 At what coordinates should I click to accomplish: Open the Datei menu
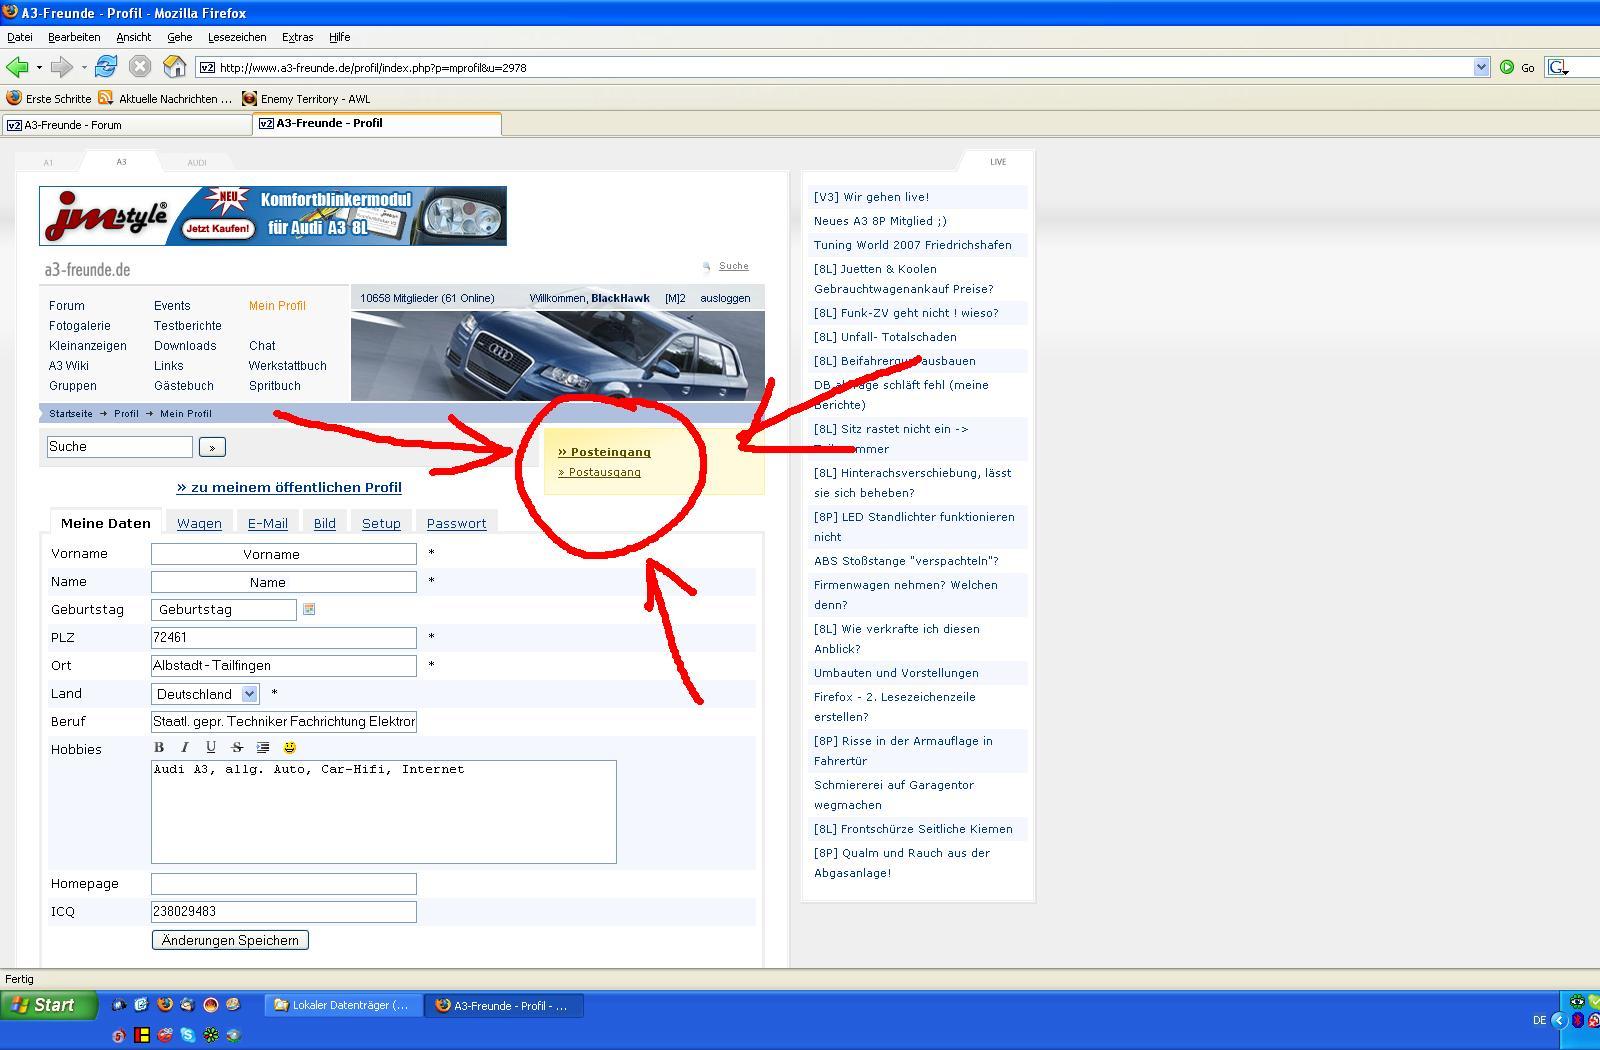[20, 37]
